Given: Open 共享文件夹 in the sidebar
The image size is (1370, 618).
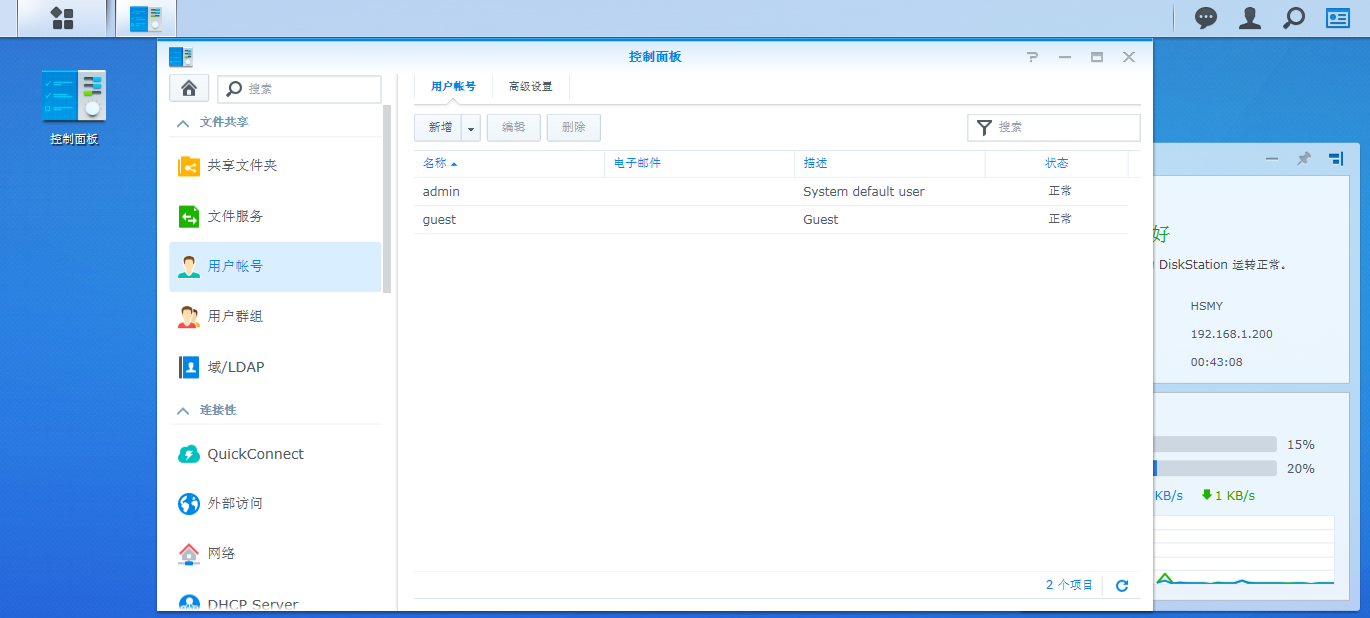Looking at the screenshot, I should [242, 166].
